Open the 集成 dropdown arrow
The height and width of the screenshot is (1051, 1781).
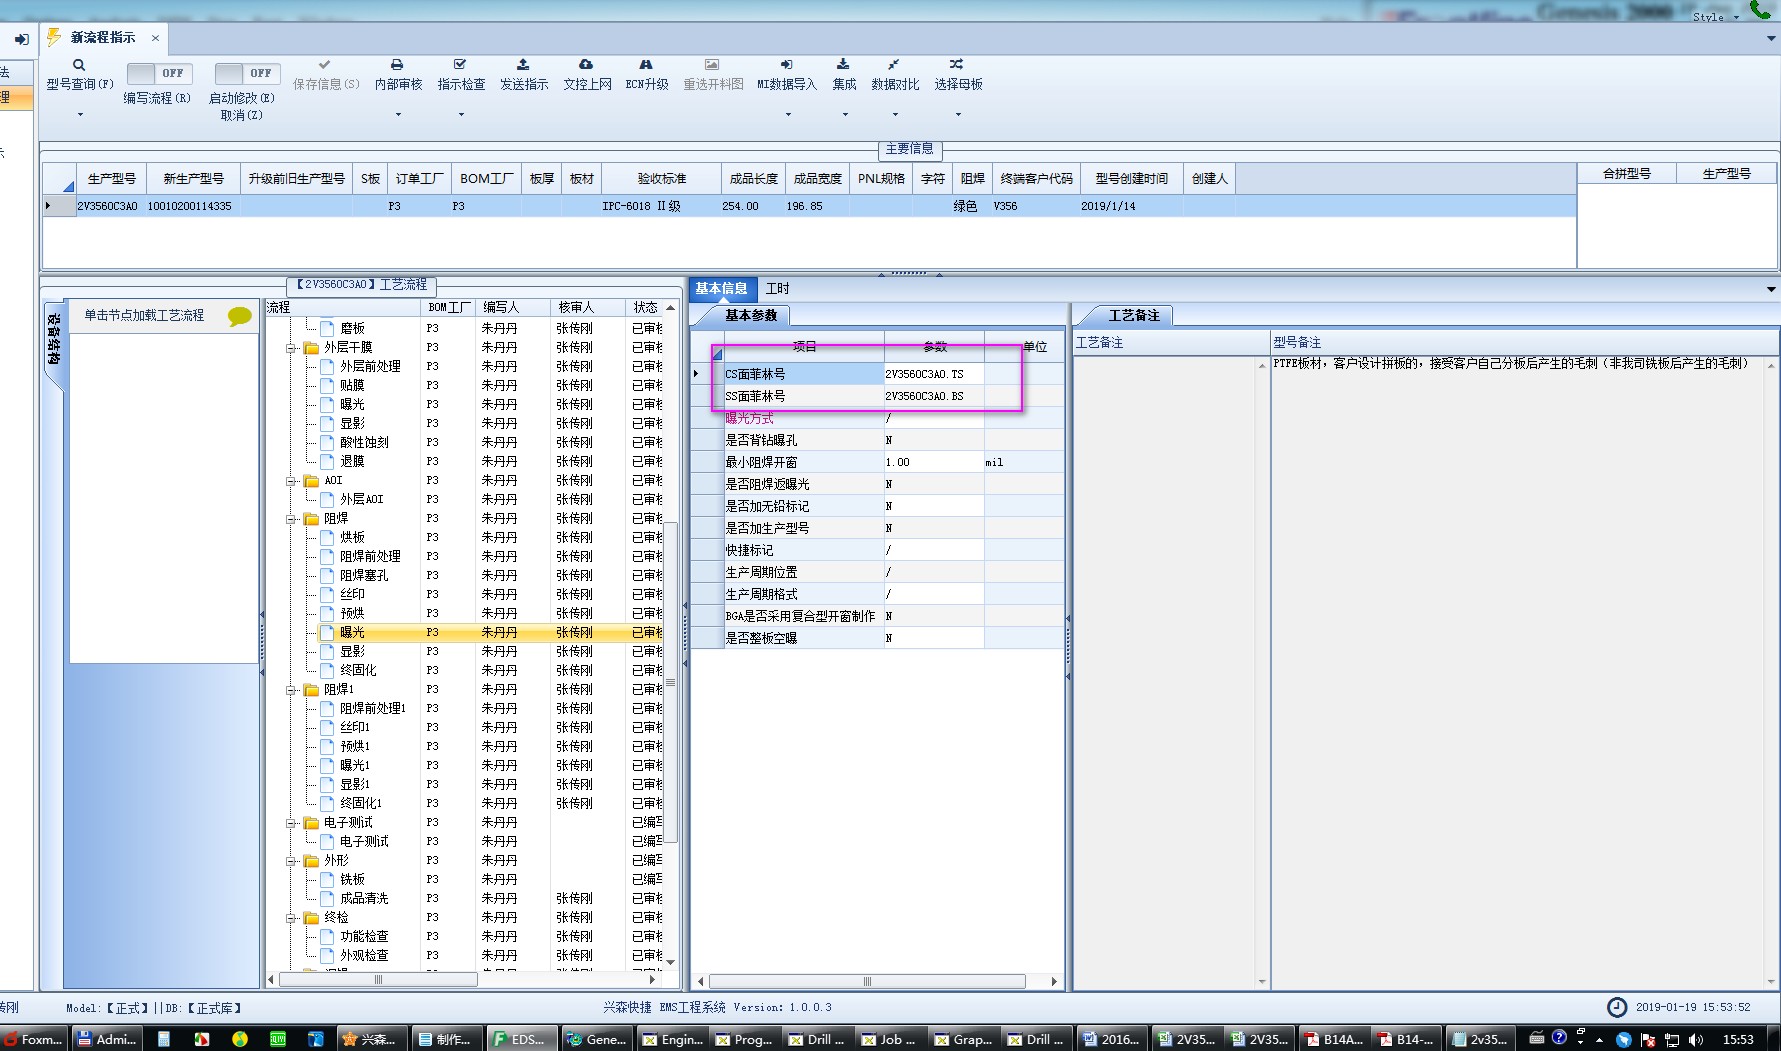[x=845, y=114]
